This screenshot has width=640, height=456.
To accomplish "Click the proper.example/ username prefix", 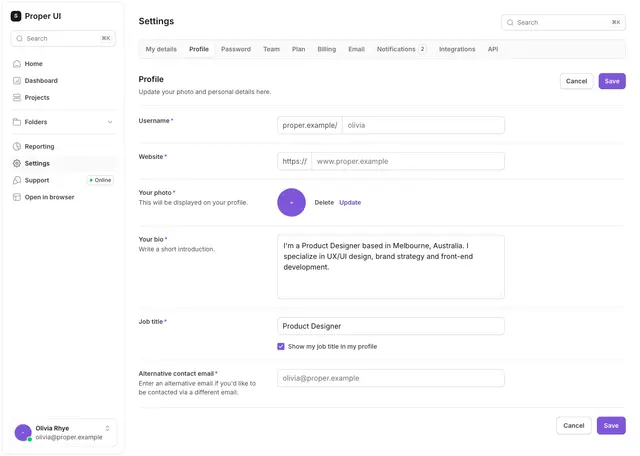I will coord(310,125).
